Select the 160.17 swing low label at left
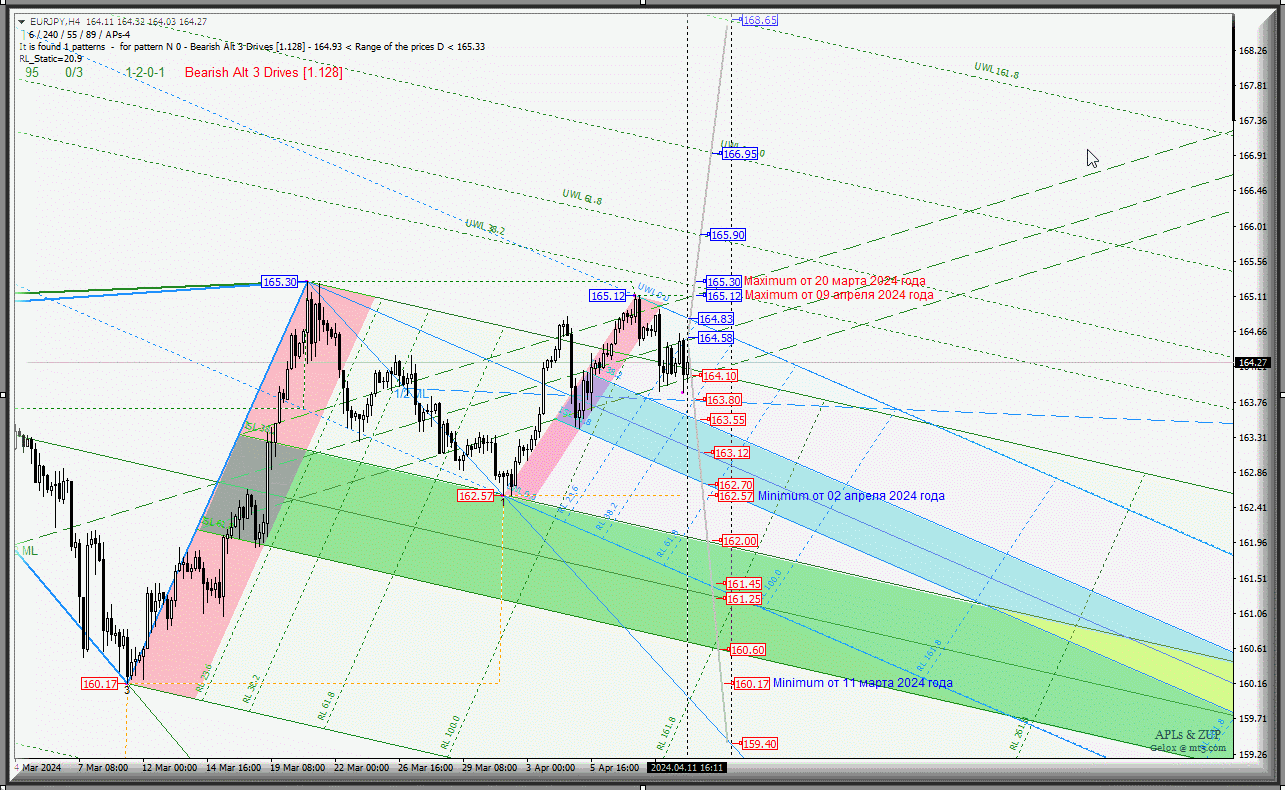The height and width of the screenshot is (790, 1285). coord(100,684)
